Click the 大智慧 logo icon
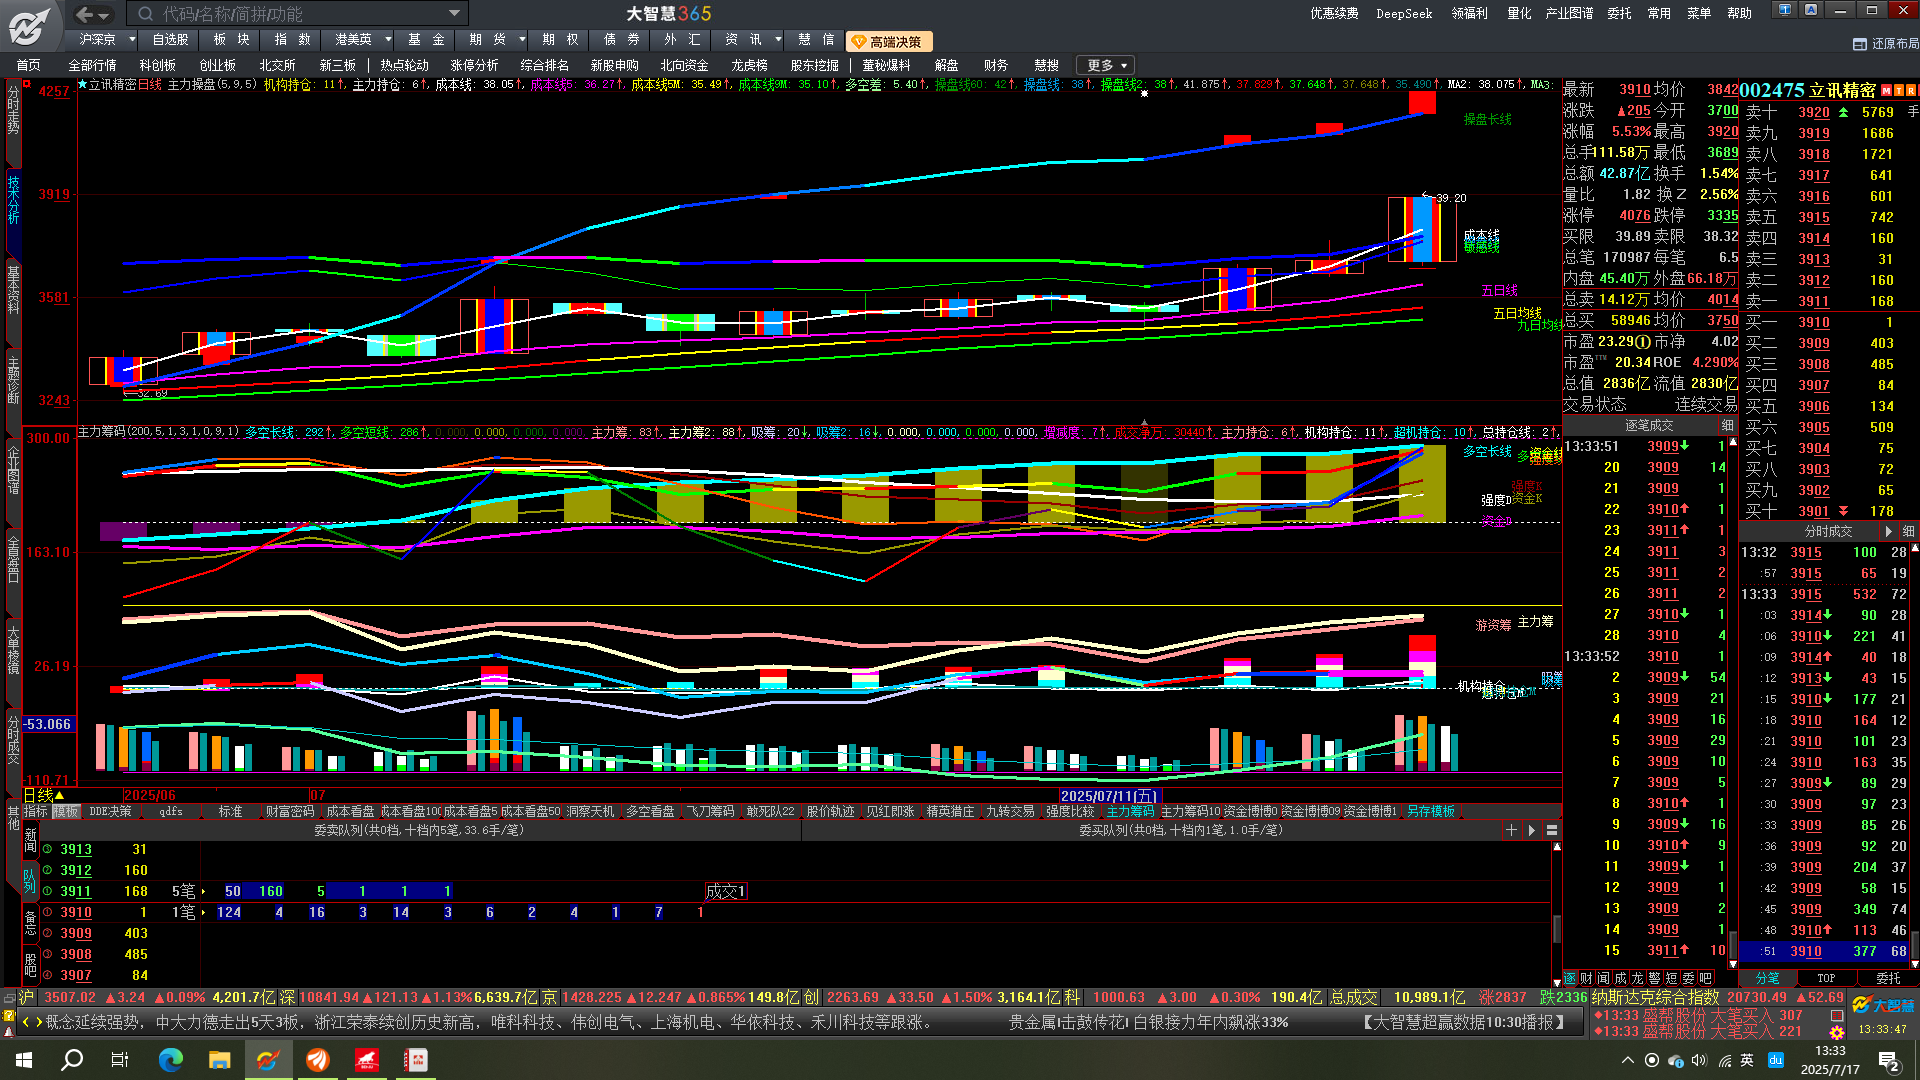Screen dimensions: 1920x1080 28,25
